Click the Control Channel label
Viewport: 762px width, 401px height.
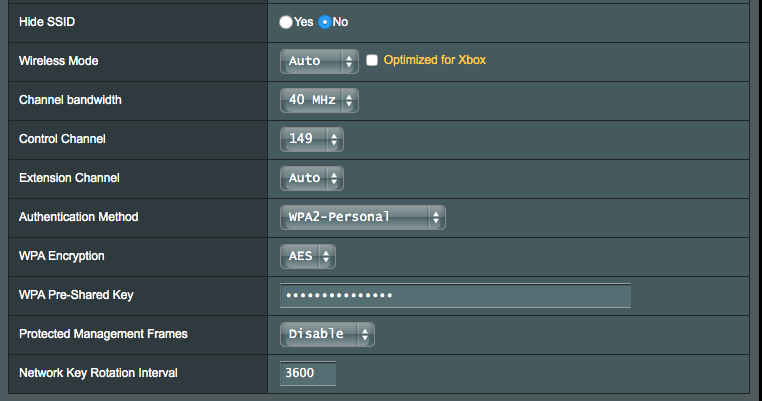click(x=62, y=139)
